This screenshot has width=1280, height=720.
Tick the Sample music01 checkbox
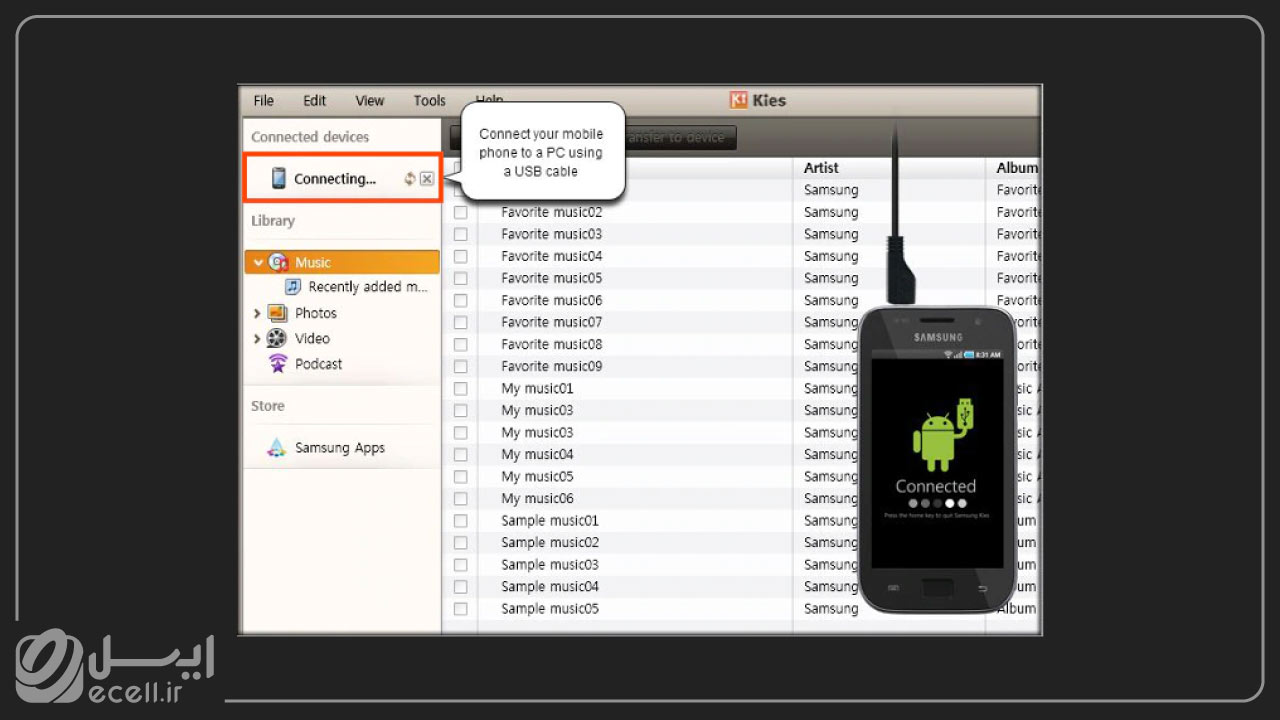461,521
